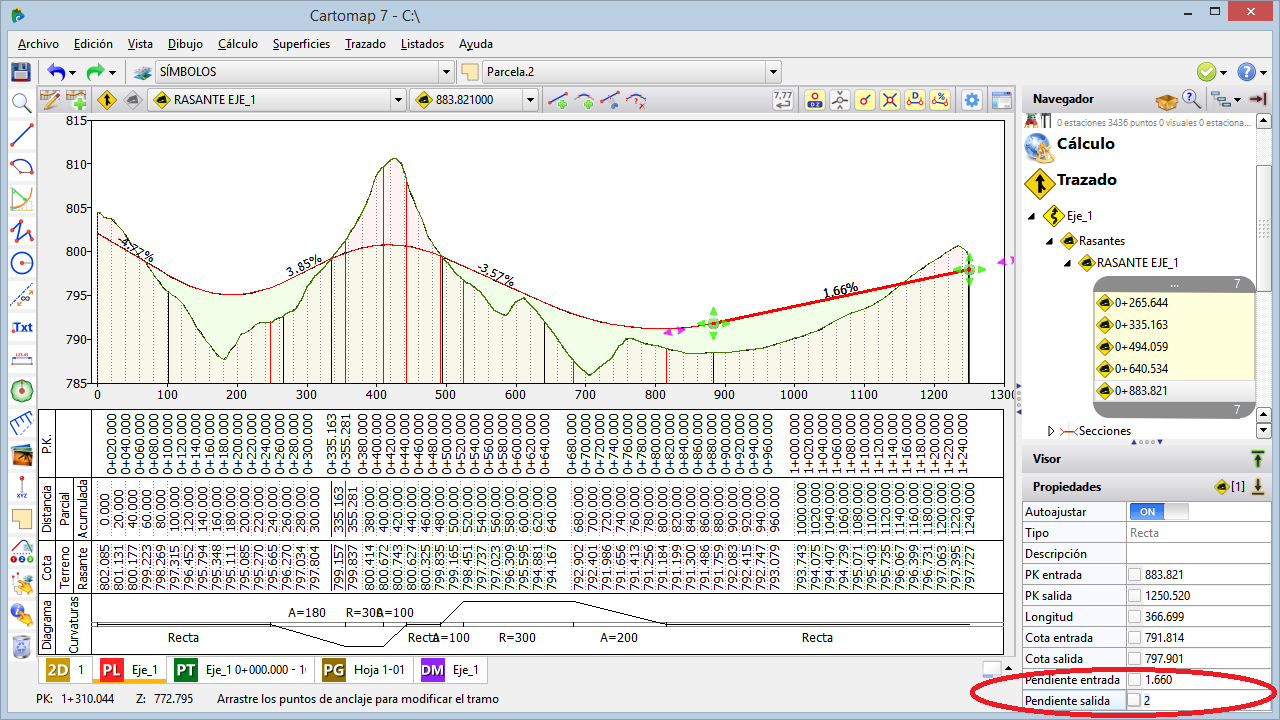Click the Cálculo navigator section
Image resolution: width=1280 pixels, height=720 pixels.
coord(1085,144)
